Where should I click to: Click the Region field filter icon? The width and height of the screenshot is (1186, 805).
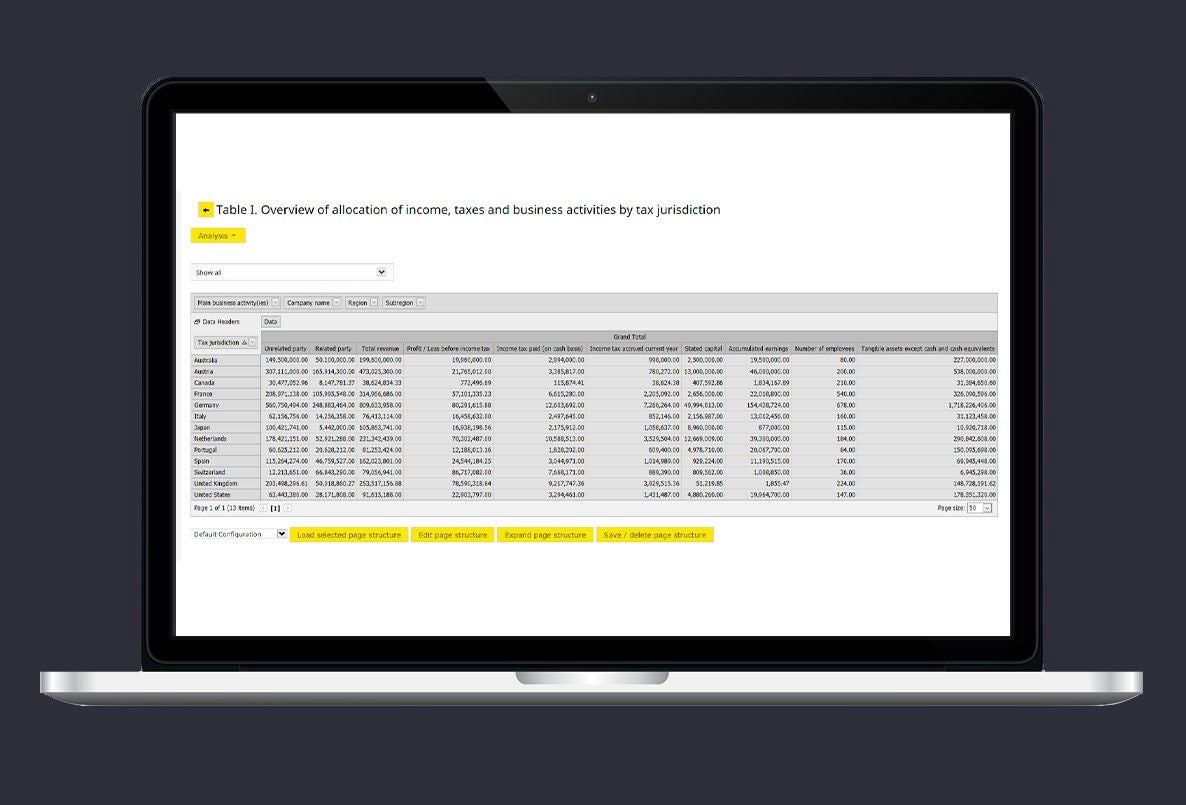coord(374,303)
